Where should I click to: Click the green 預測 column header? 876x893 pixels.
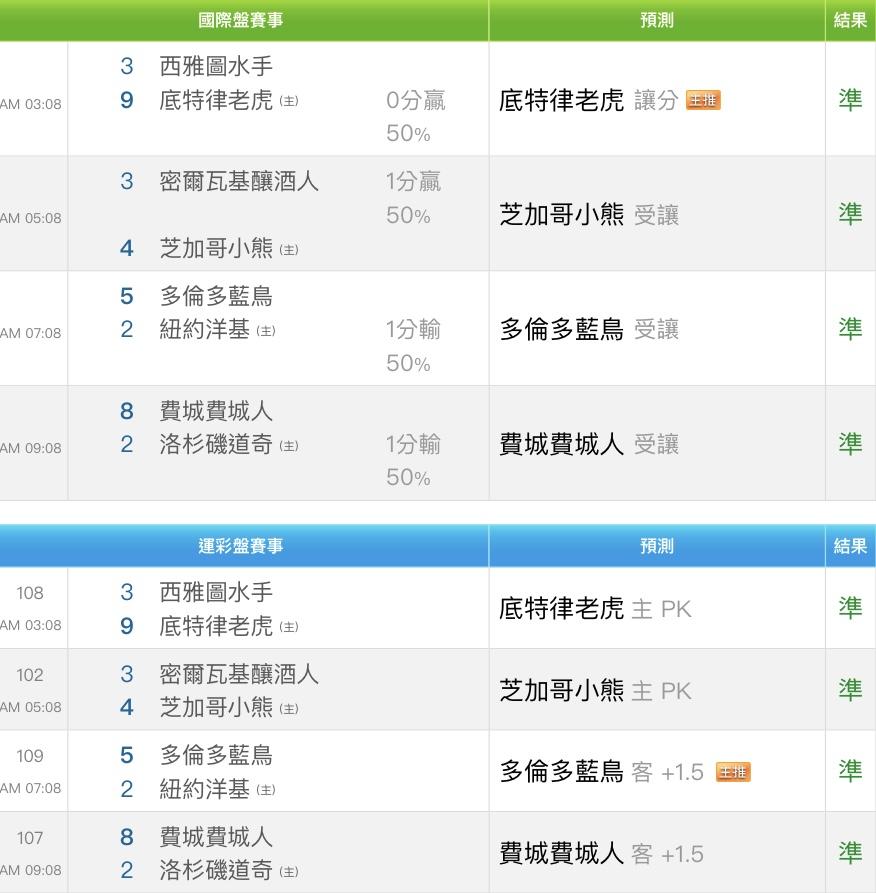coord(657,21)
